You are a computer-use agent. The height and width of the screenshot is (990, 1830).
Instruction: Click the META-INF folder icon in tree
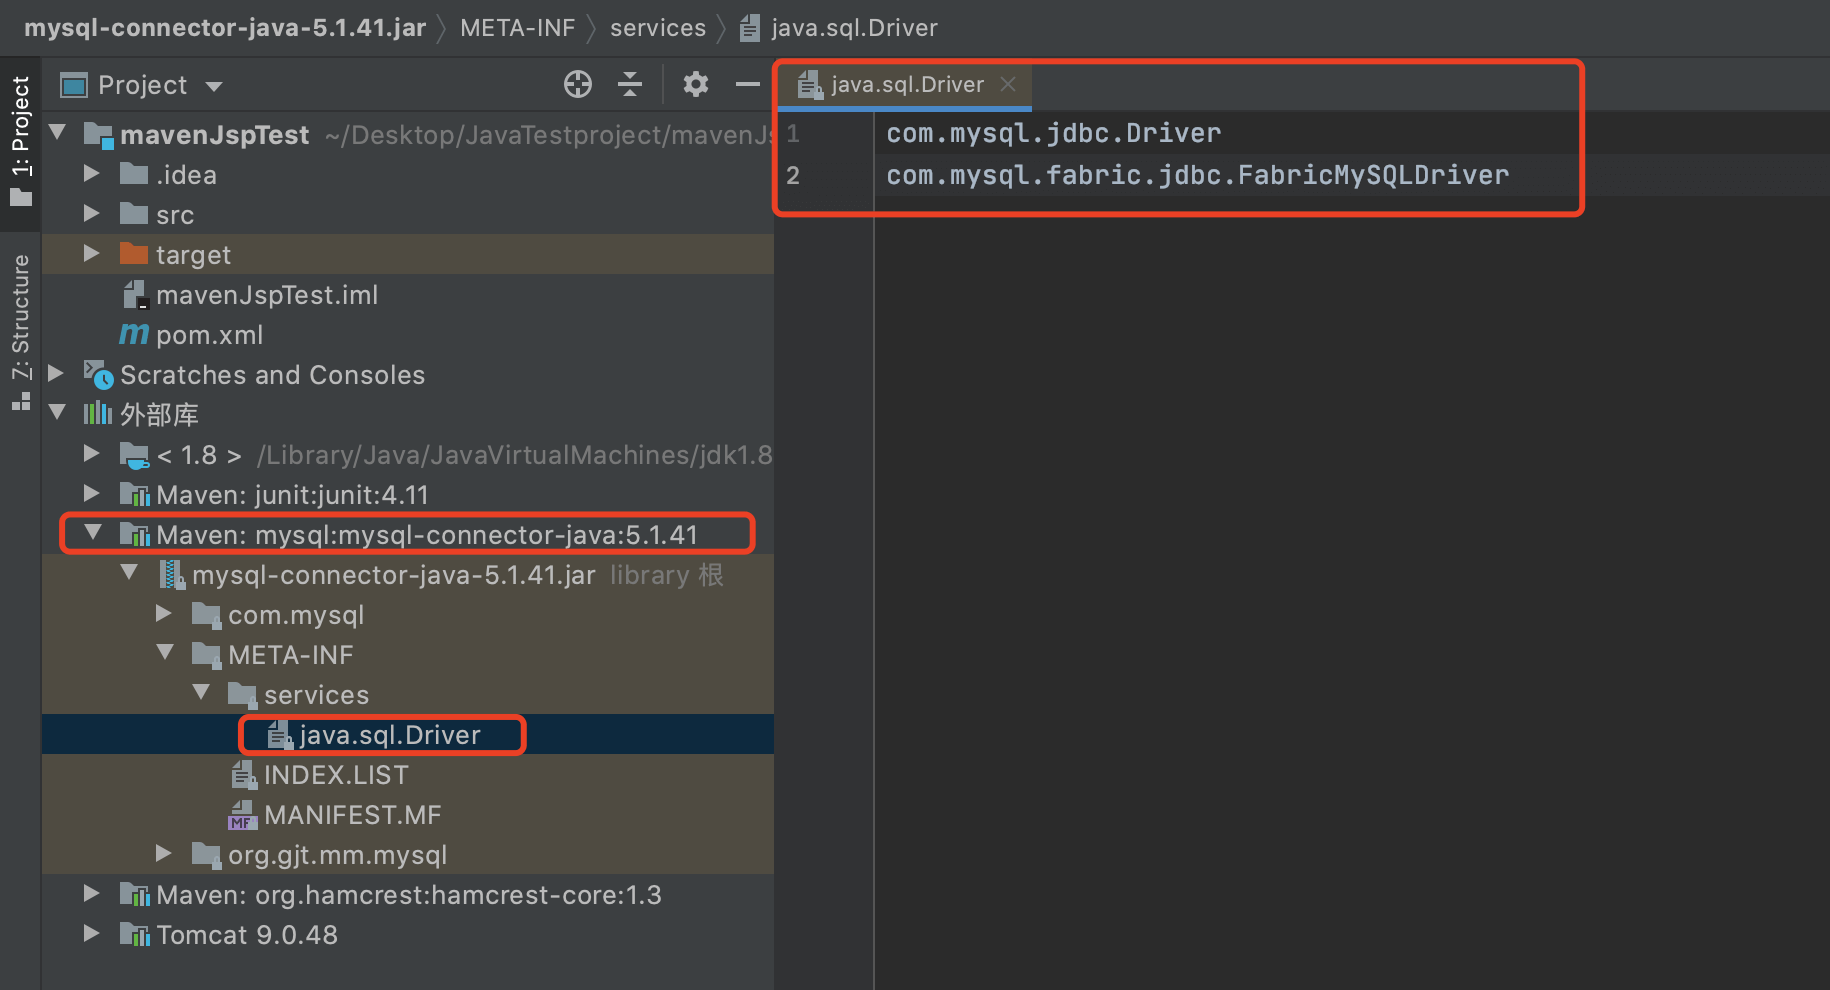206,654
